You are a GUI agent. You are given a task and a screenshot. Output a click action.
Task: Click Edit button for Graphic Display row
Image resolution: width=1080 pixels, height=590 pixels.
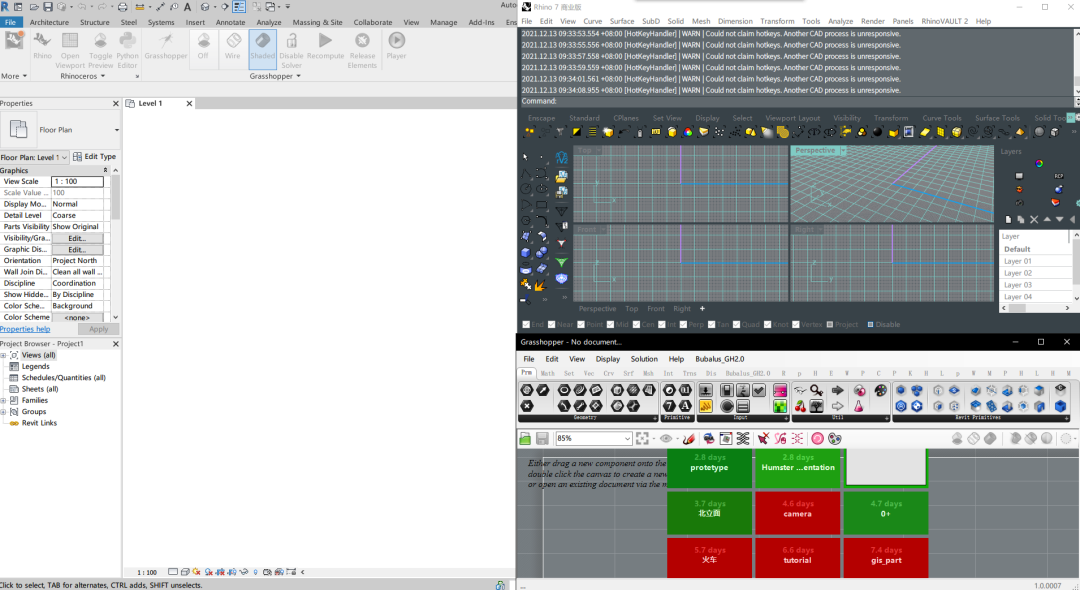pos(76,249)
